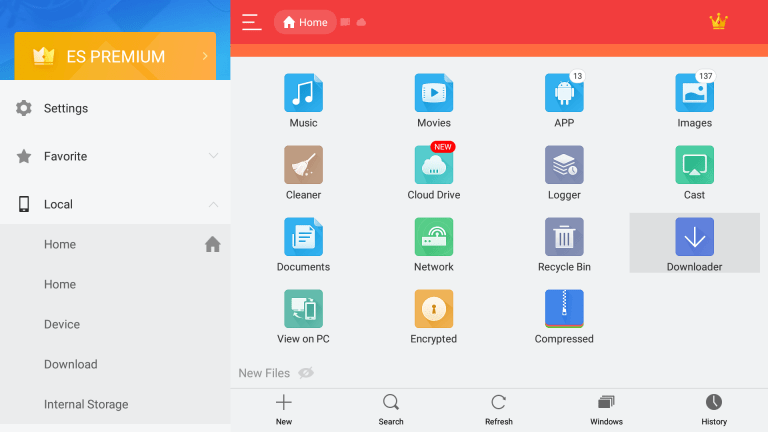The height and width of the screenshot is (432, 768).
Task: Toggle New Files visibility eye icon
Action: (x=306, y=373)
